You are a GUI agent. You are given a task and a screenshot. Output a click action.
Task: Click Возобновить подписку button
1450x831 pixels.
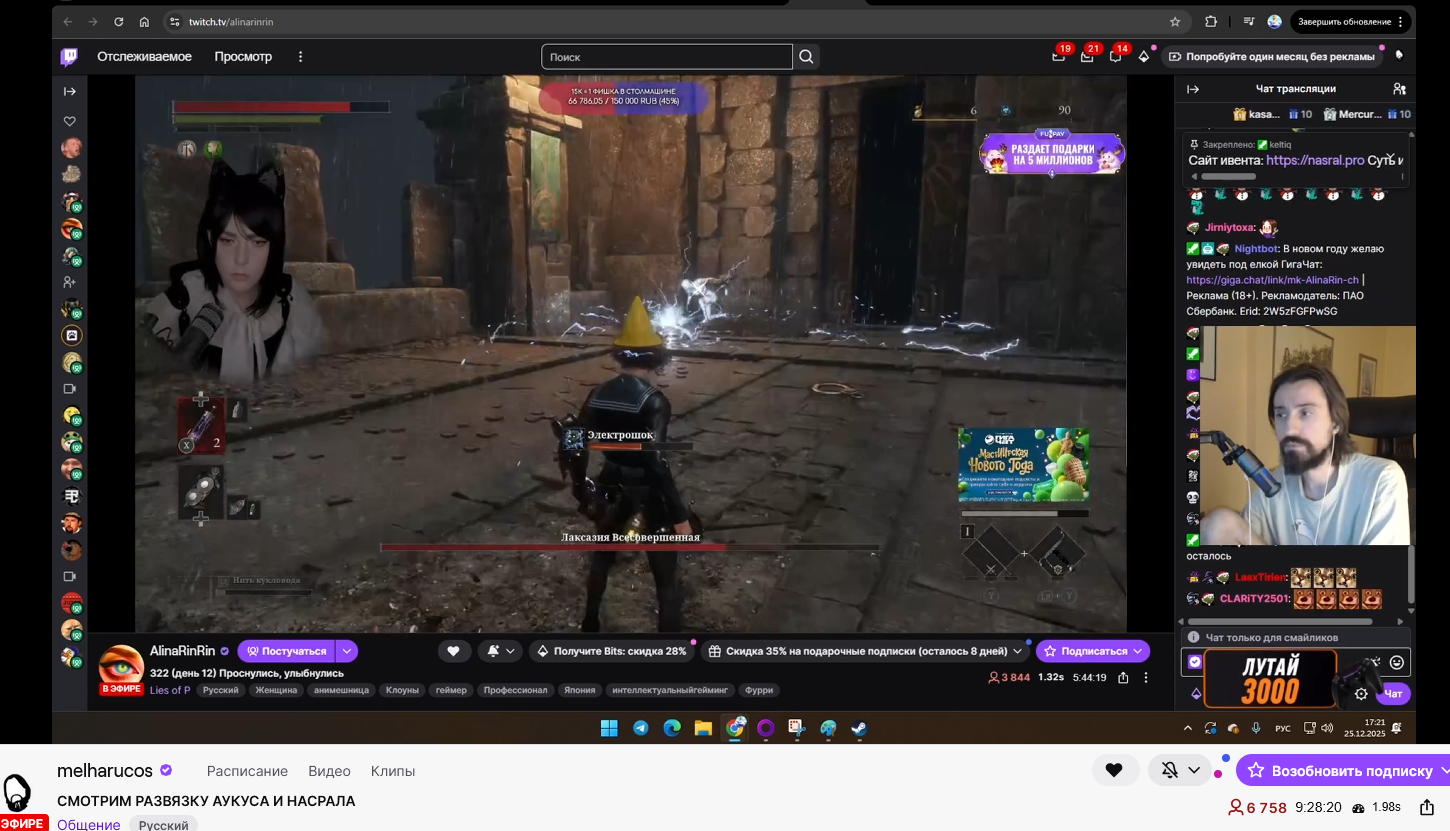click(1343, 771)
